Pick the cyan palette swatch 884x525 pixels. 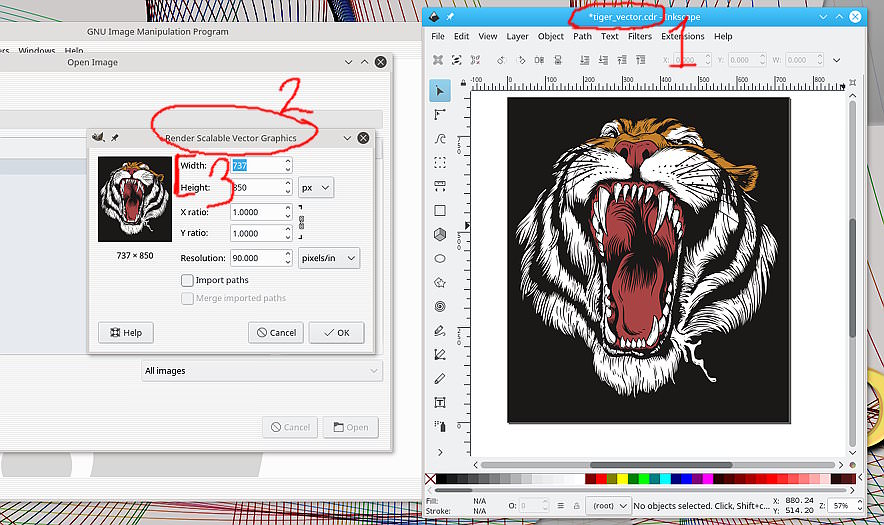coord(665,479)
